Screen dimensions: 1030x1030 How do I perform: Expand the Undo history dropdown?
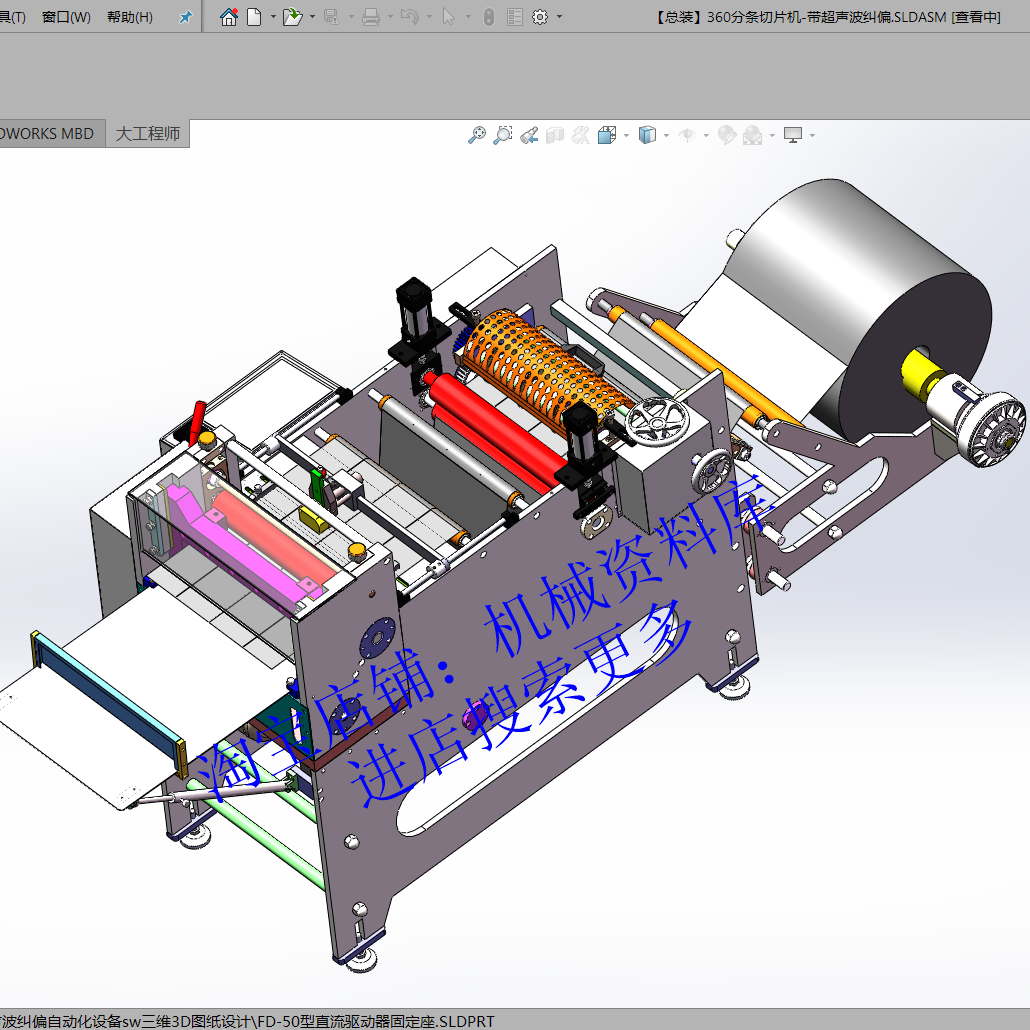(429, 16)
